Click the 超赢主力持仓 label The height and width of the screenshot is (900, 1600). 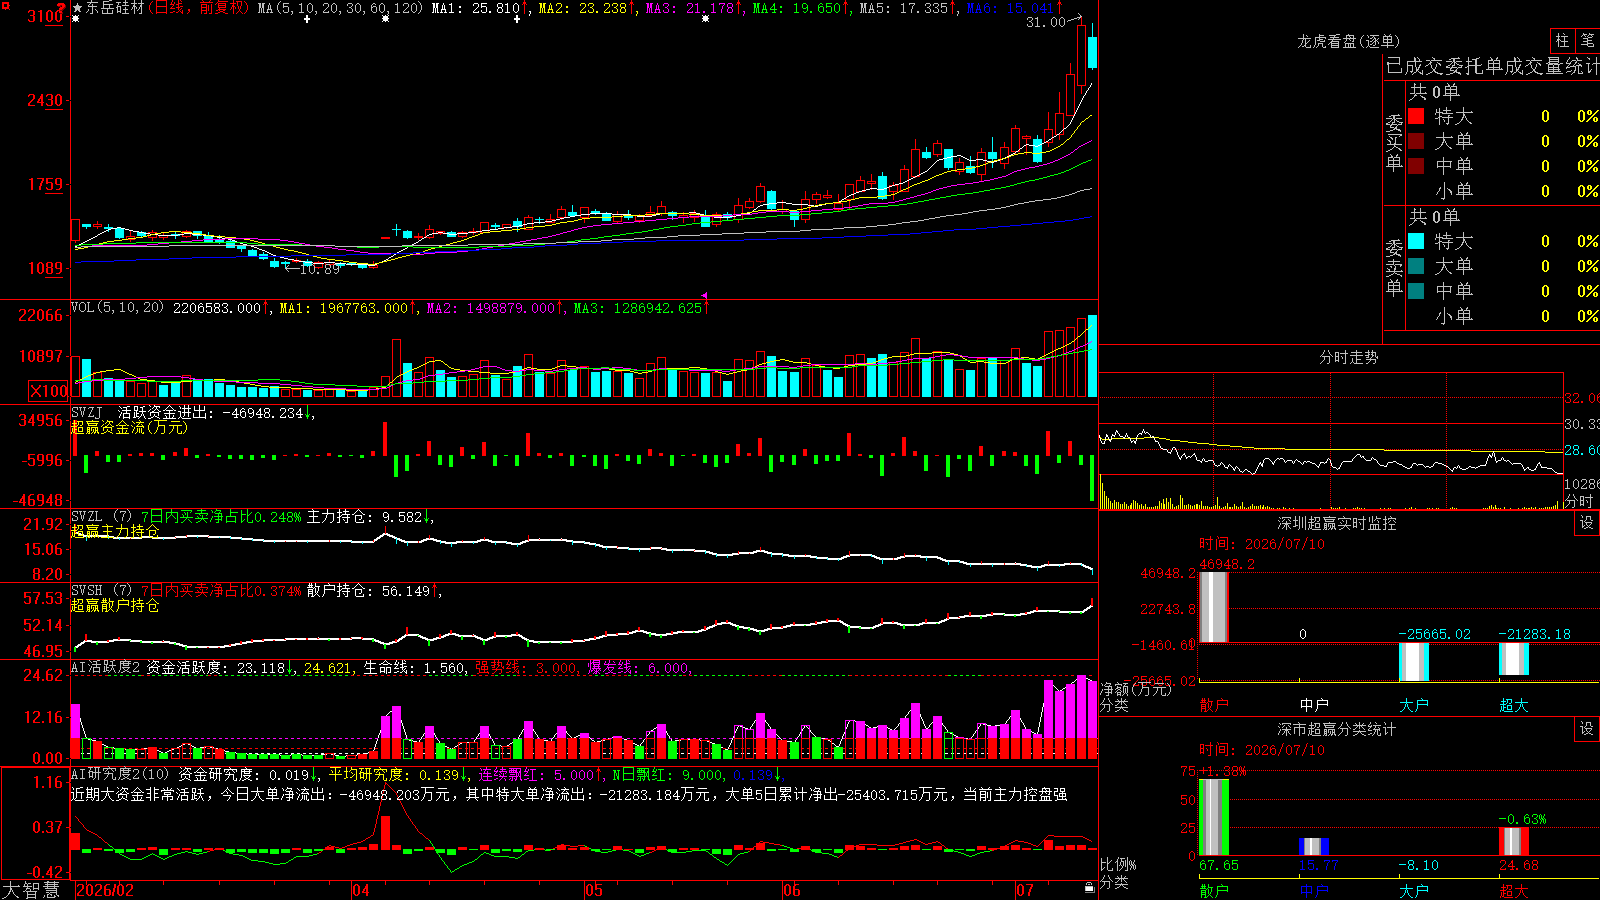[x=115, y=531]
